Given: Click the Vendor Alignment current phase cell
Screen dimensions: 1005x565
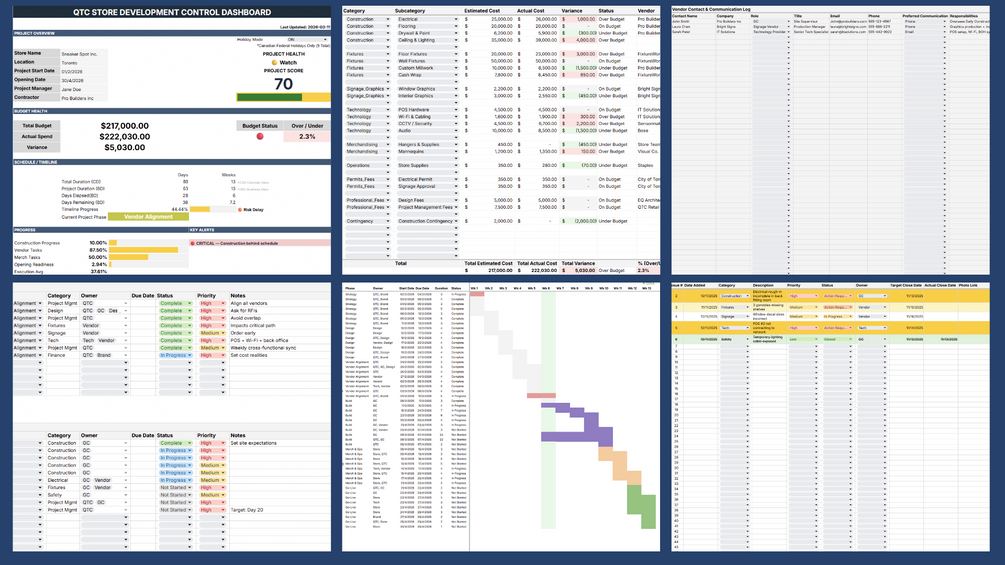Looking at the screenshot, I should click(148, 217).
